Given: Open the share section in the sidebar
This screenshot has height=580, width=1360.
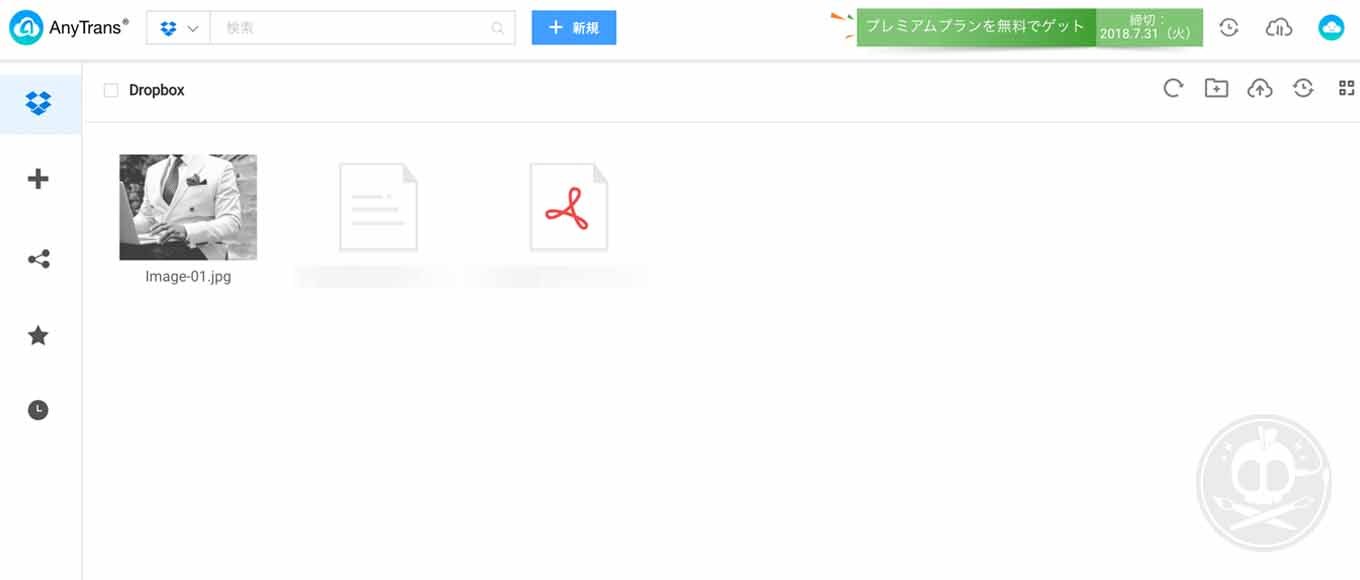Looking at the screenshot, I should pos(38,260).
